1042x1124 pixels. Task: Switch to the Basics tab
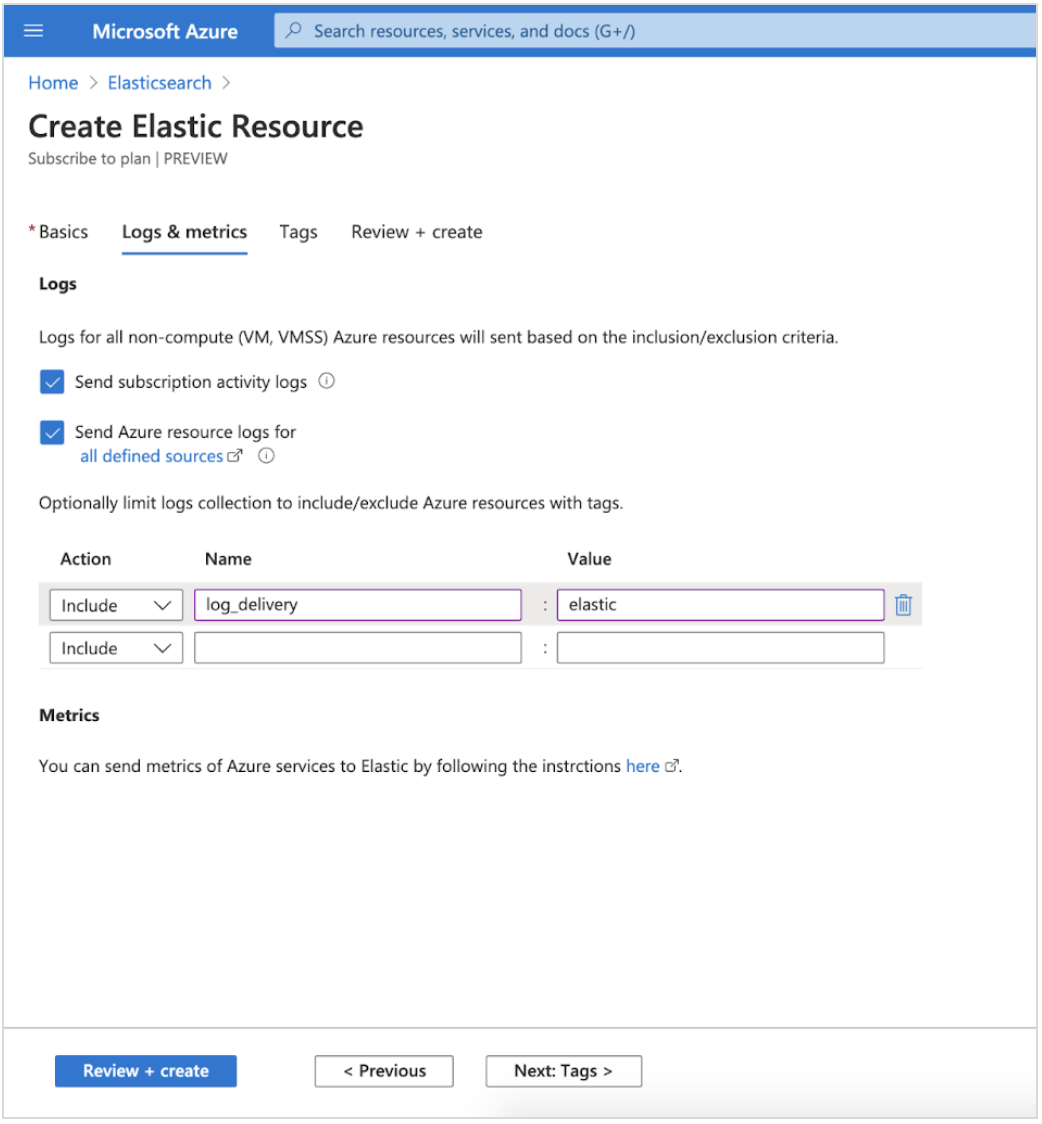click(x=63, y=232)
